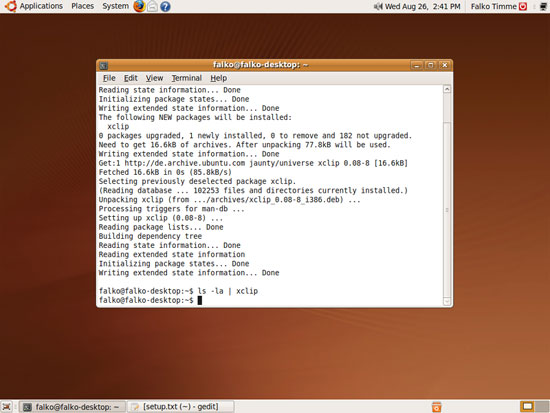Open the terminal Edit menu

pyautogui.click(x=130, y=78)
